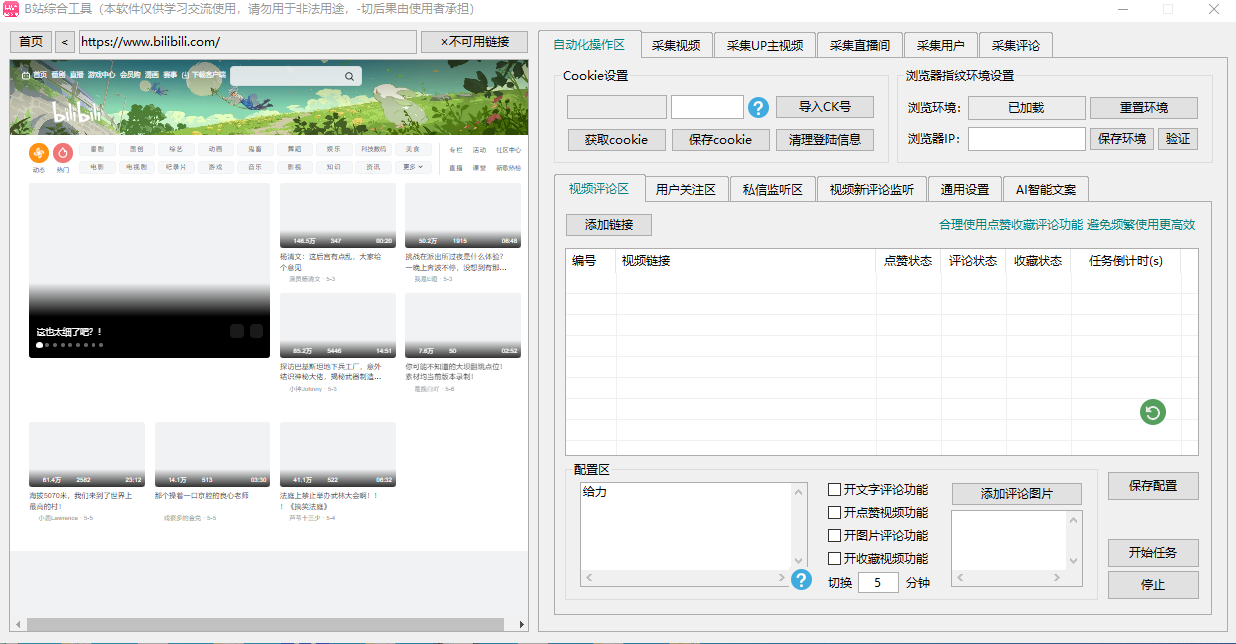Click the search magnifier on the bilibili page
This screenshot has height=644, width=1236.
(x=349, y=76)
